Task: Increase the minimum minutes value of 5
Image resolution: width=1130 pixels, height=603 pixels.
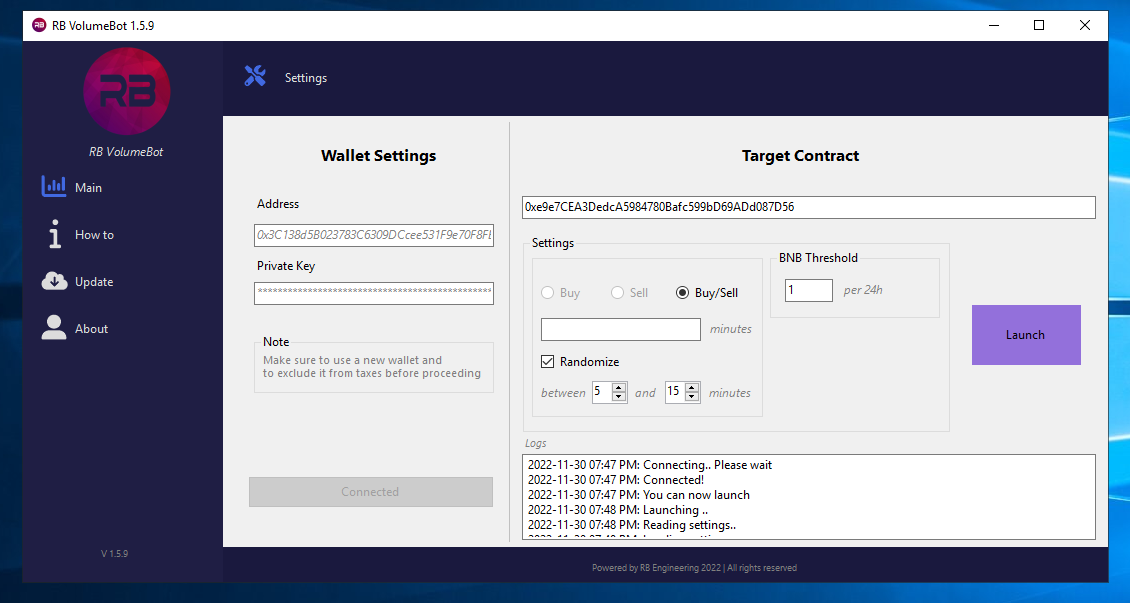Action: (619, 388)
